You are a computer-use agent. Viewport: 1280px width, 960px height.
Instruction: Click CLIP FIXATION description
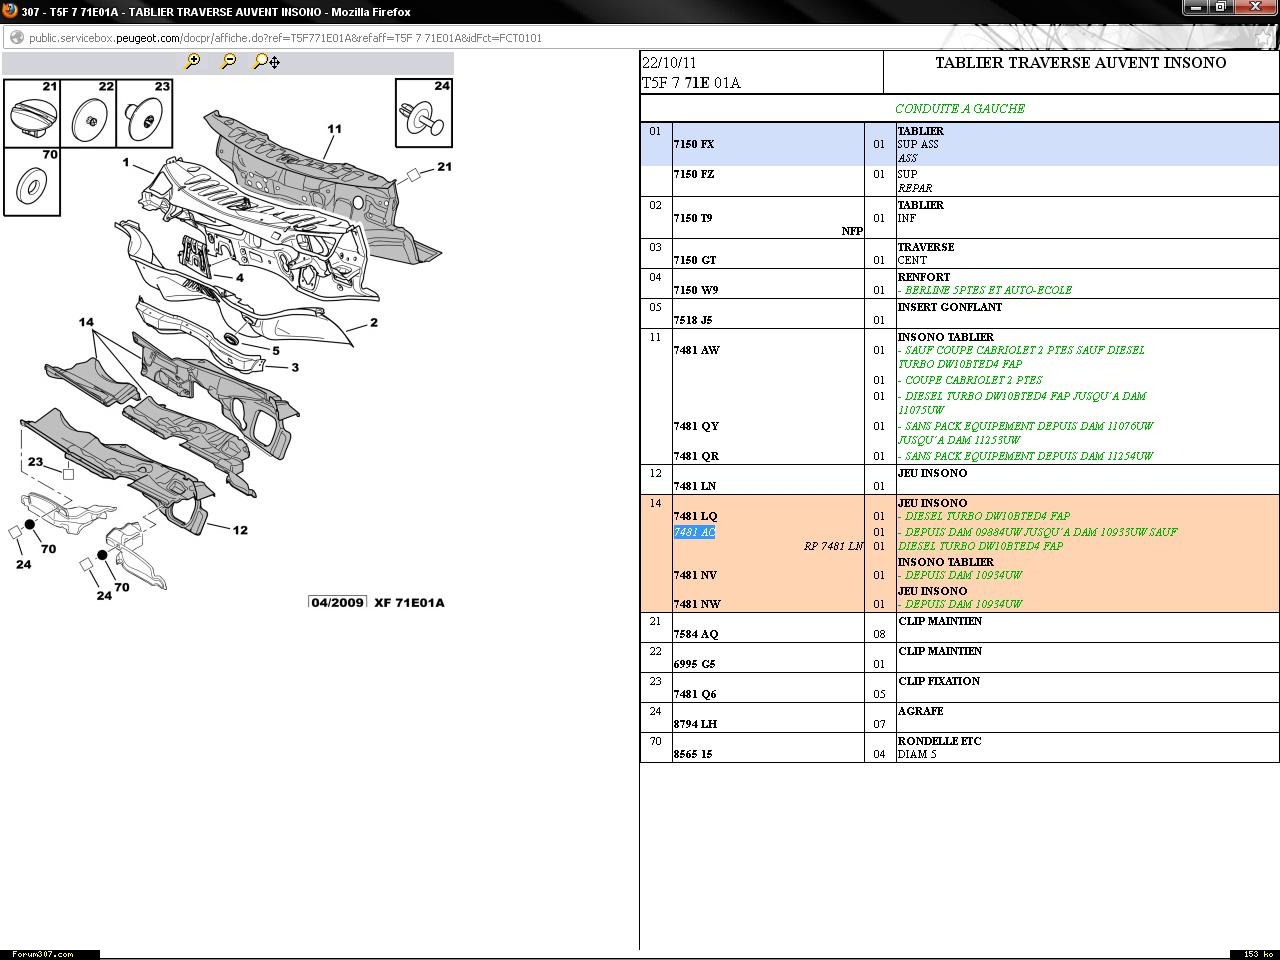click(x=939, y=681)
